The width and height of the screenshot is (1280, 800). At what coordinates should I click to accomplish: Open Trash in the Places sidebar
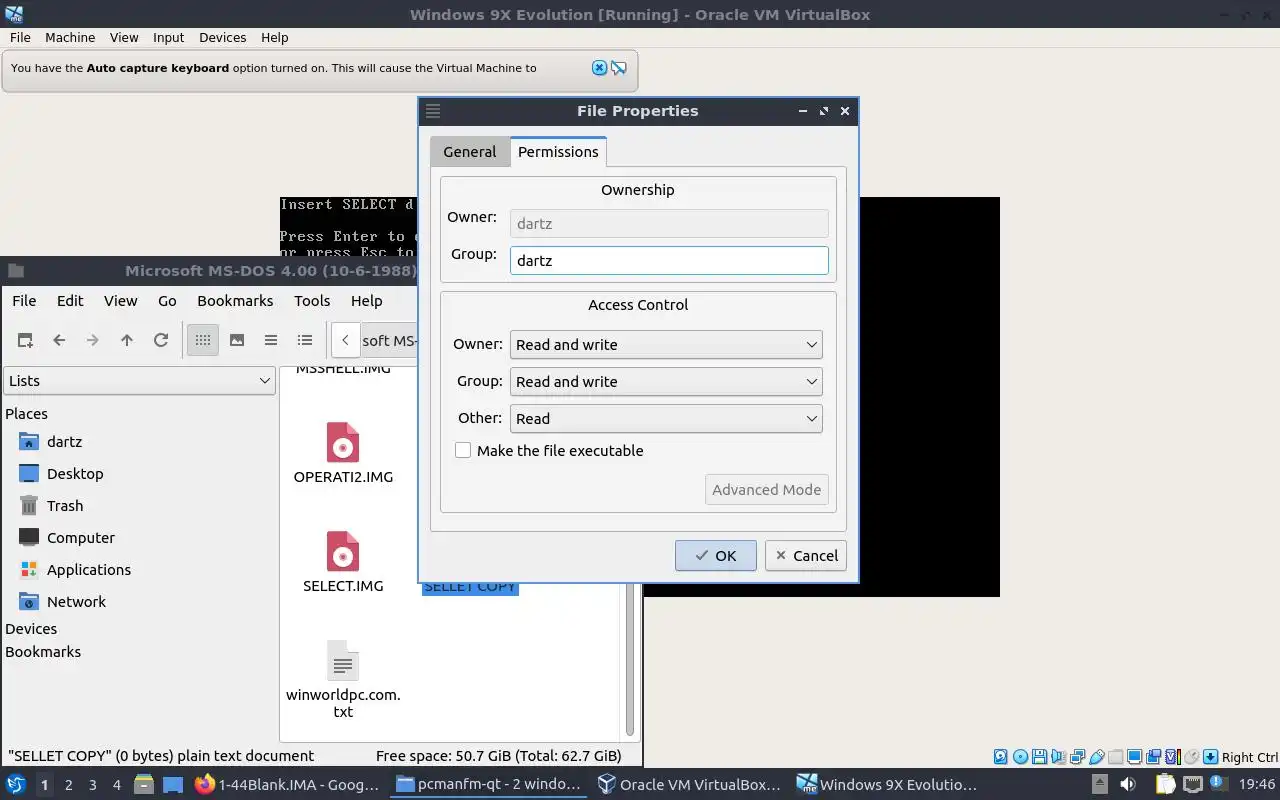64,506
